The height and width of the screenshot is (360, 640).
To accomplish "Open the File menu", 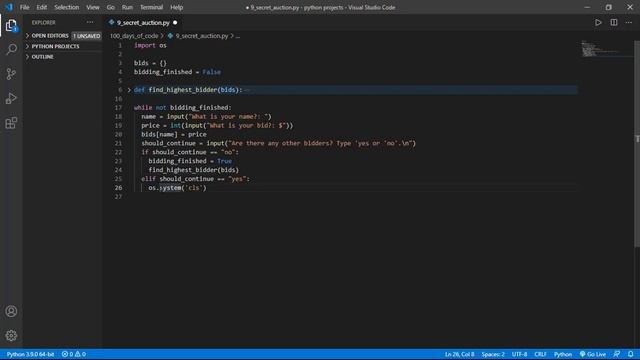I will pyautogui.click(x=24, y=7).
